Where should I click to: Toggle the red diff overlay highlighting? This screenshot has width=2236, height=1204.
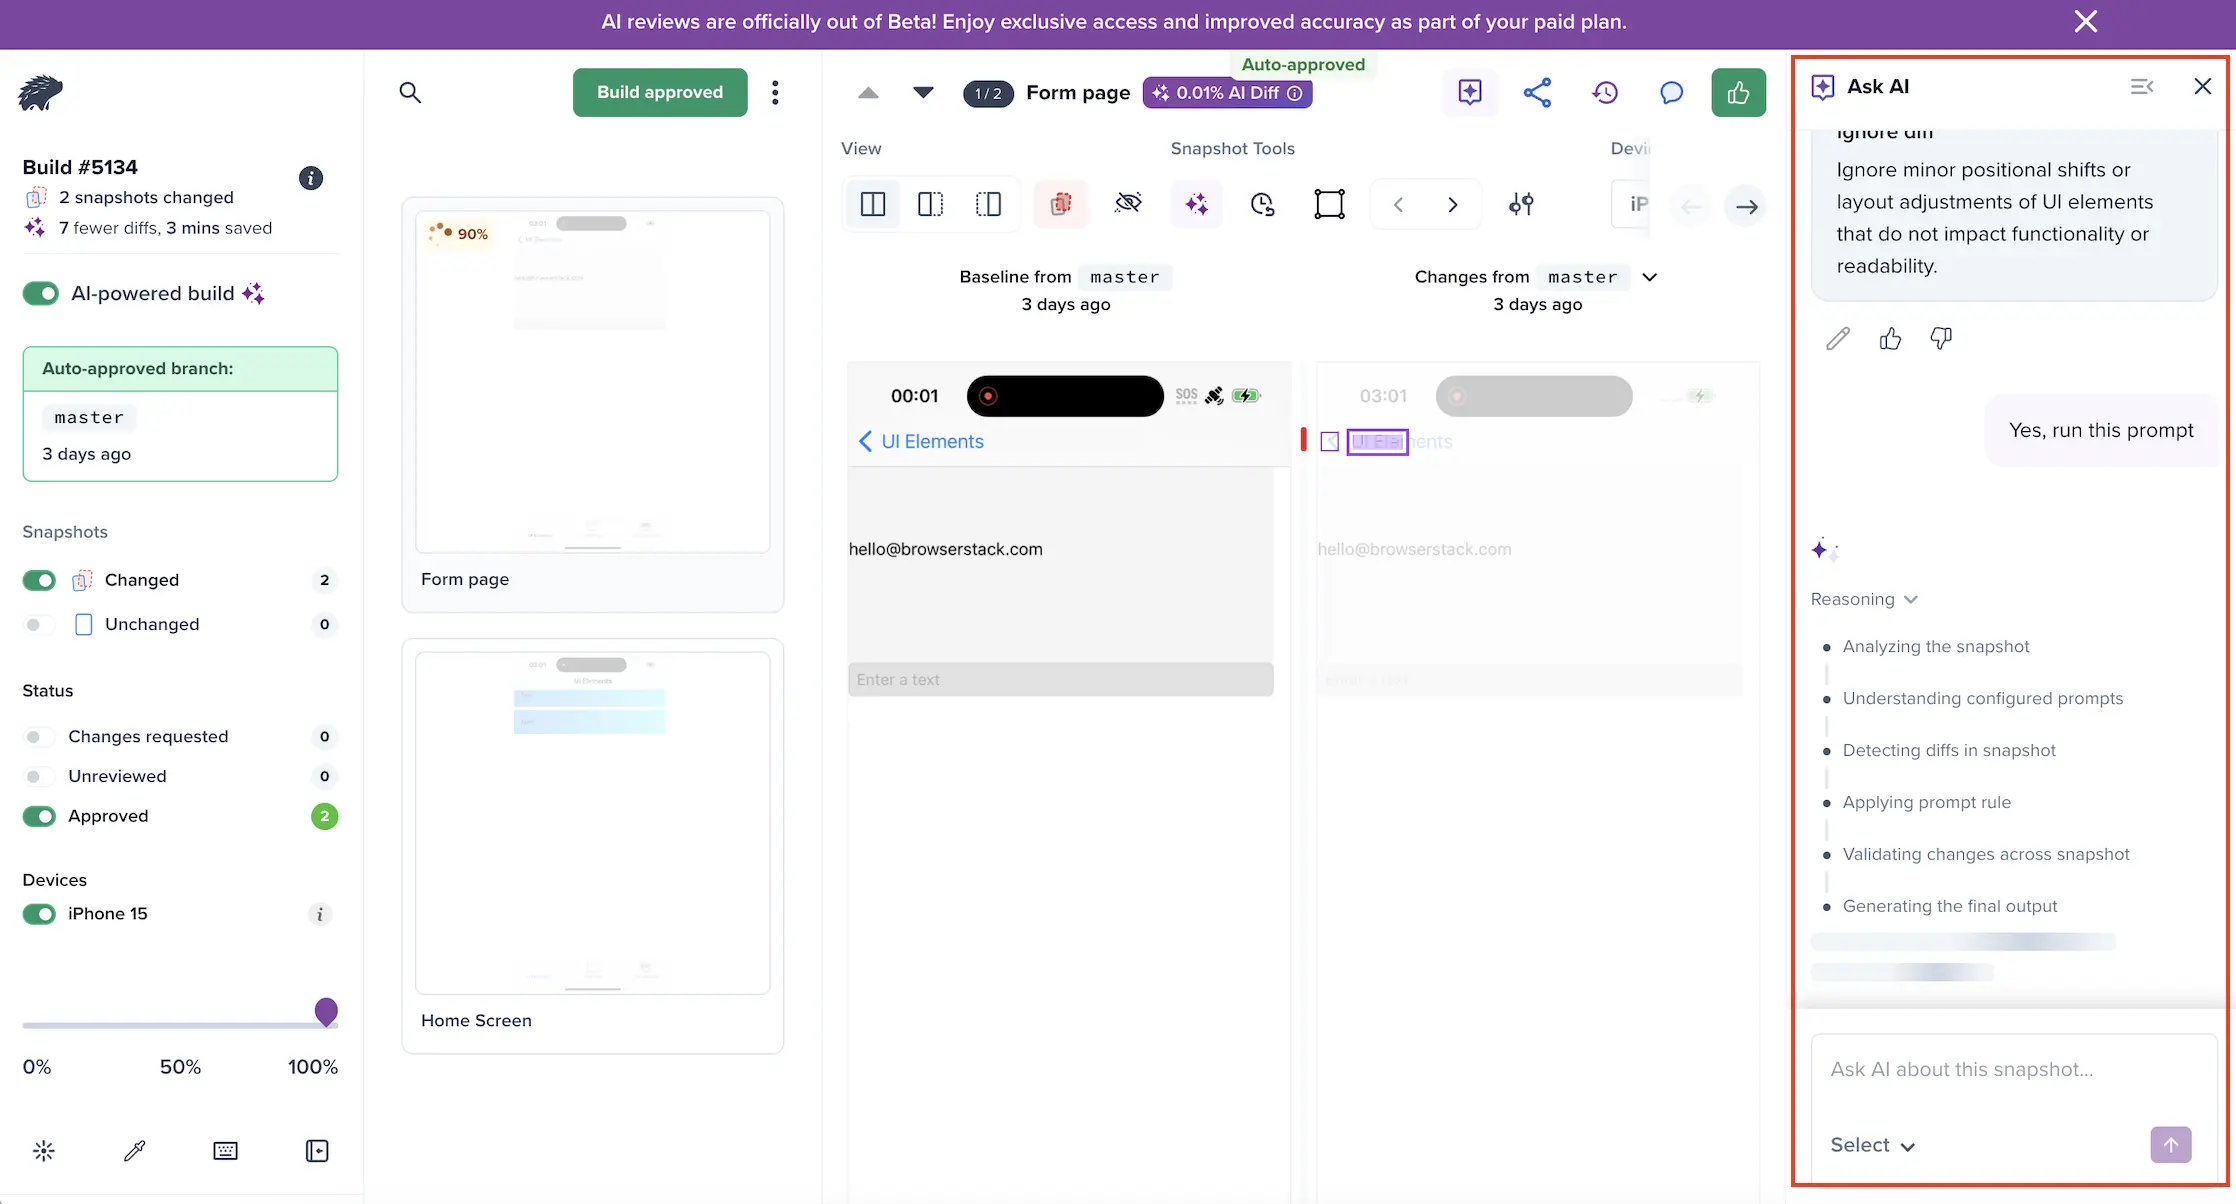point(1060,203)
